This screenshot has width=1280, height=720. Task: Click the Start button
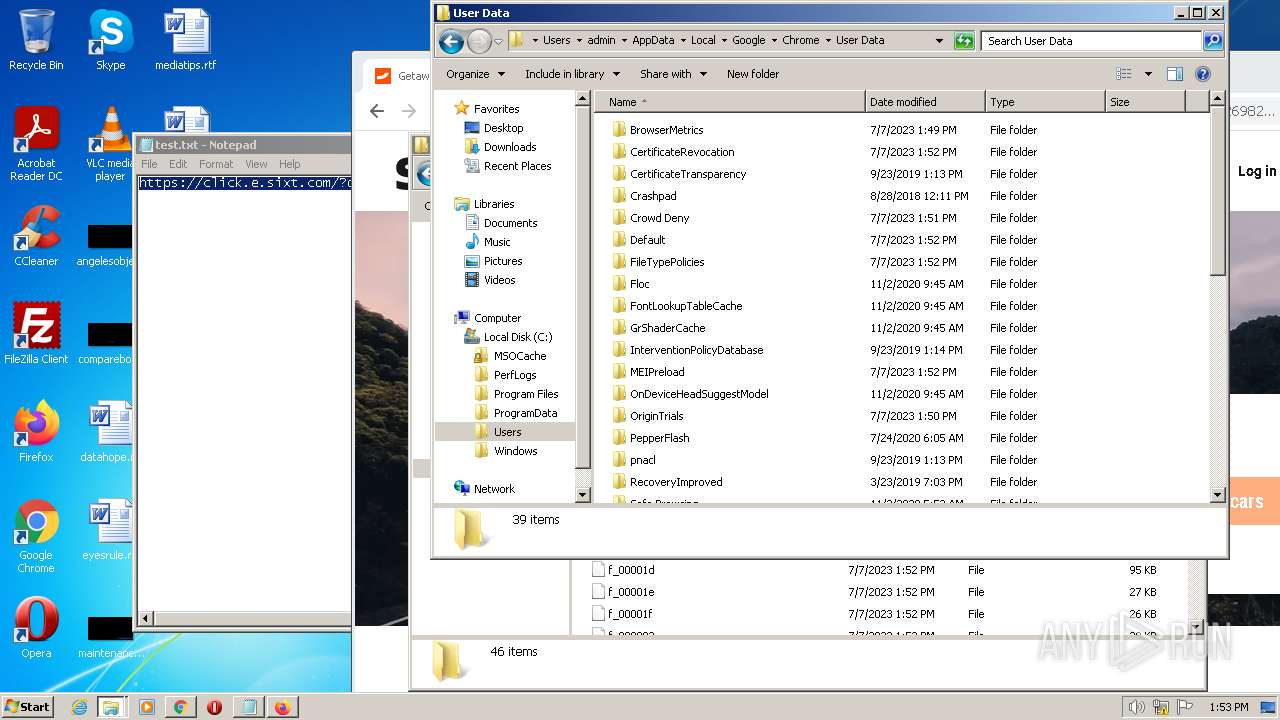pos(27,707)
